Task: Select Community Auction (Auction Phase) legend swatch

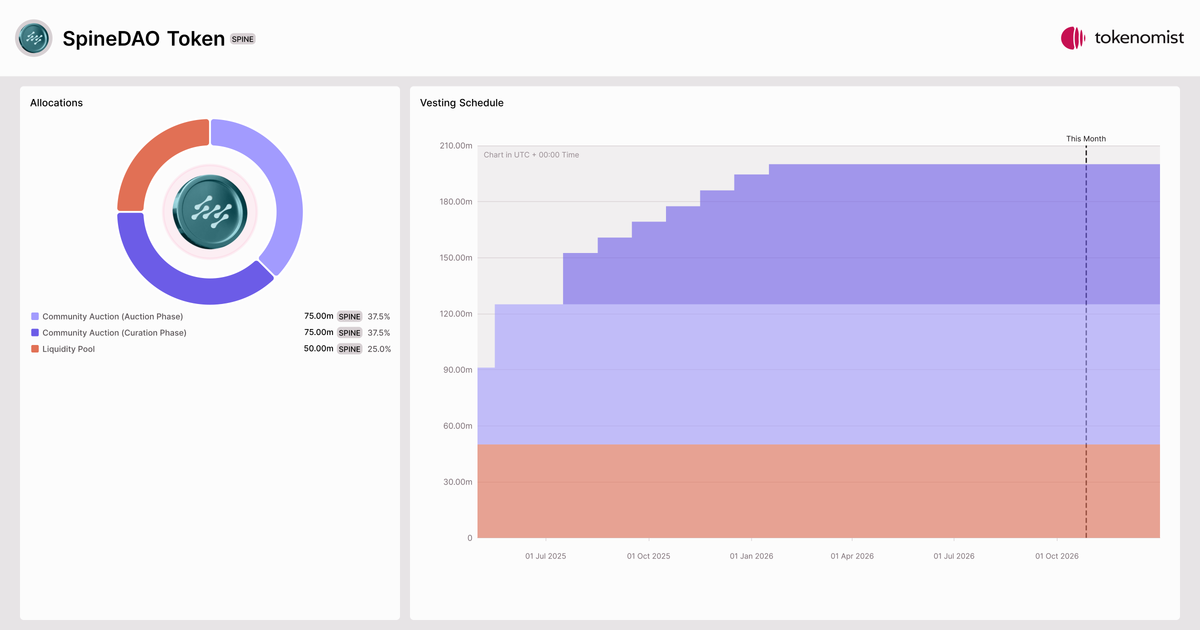Action: (x=35, y=316)
